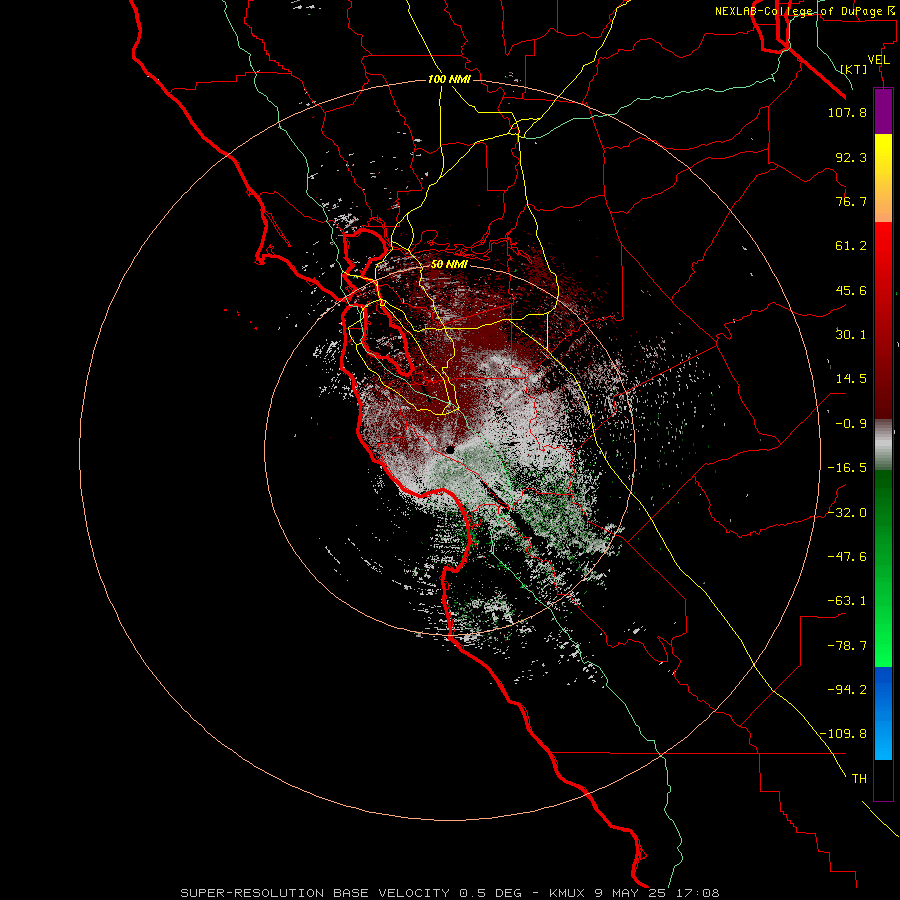Click the -63.1 velocity legend value
Viewport: 900px width, 900px height.
click(847, 601)
